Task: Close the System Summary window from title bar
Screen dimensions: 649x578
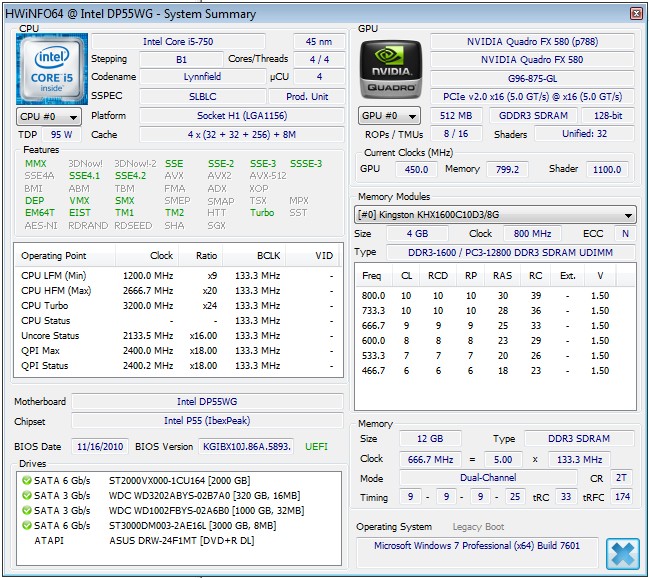Action: pyautogui.click(x=637, y=13)
